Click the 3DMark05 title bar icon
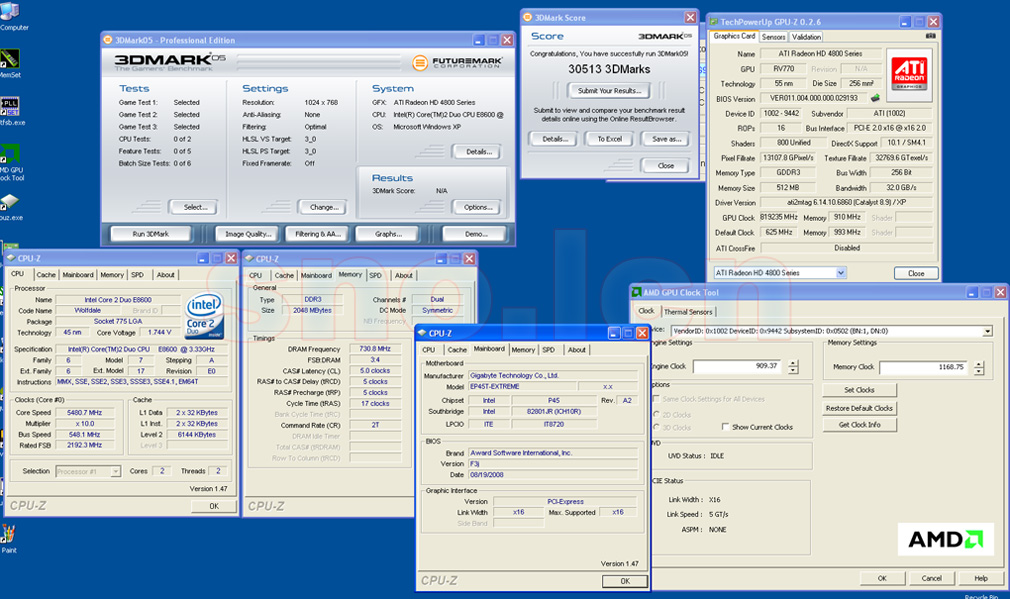Viewport: 1010px width, 599px height. tap(108, 40)
